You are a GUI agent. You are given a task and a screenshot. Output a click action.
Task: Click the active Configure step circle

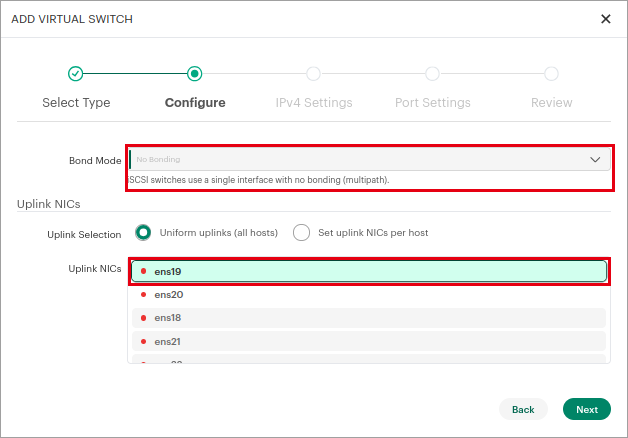pos(194,74)
